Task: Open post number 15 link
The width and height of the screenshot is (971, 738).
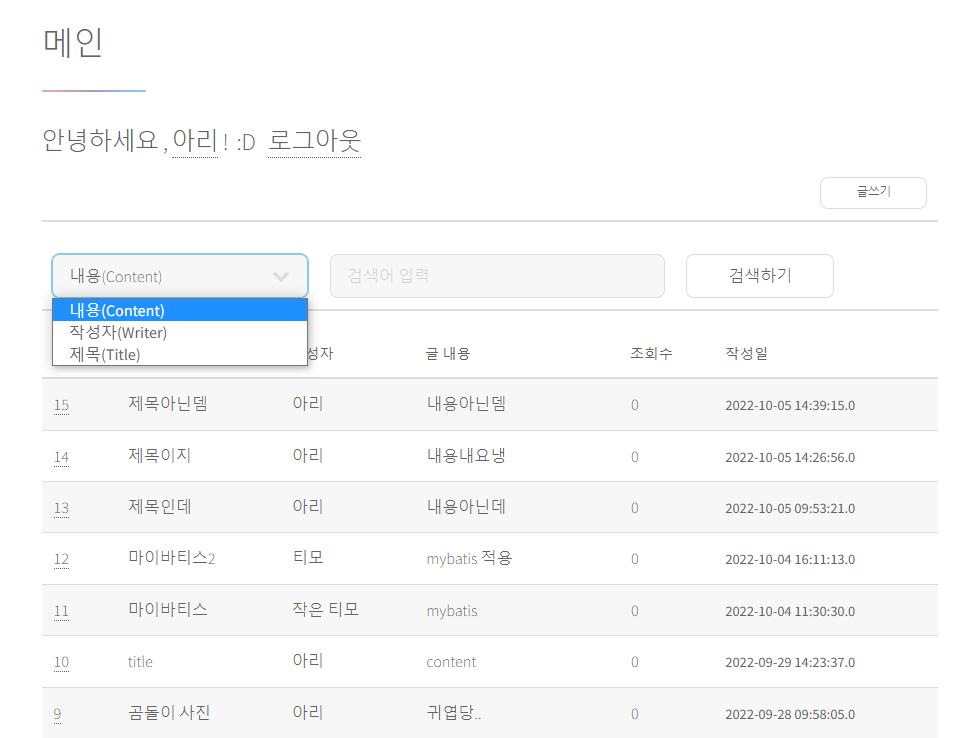Action: point(61,405)
